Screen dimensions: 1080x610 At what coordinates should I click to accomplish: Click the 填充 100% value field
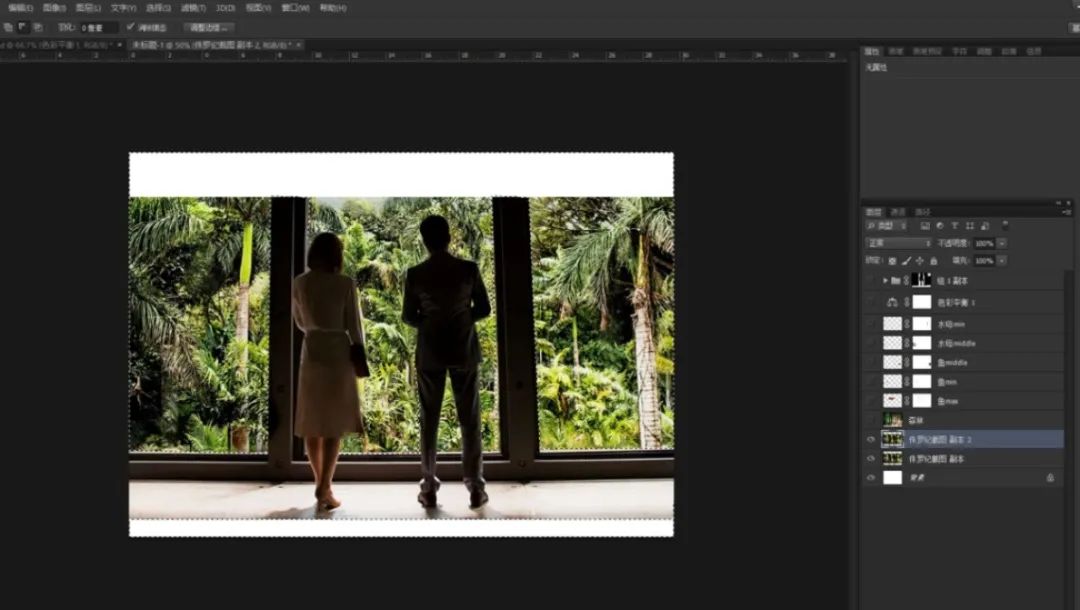pos(984,261)
